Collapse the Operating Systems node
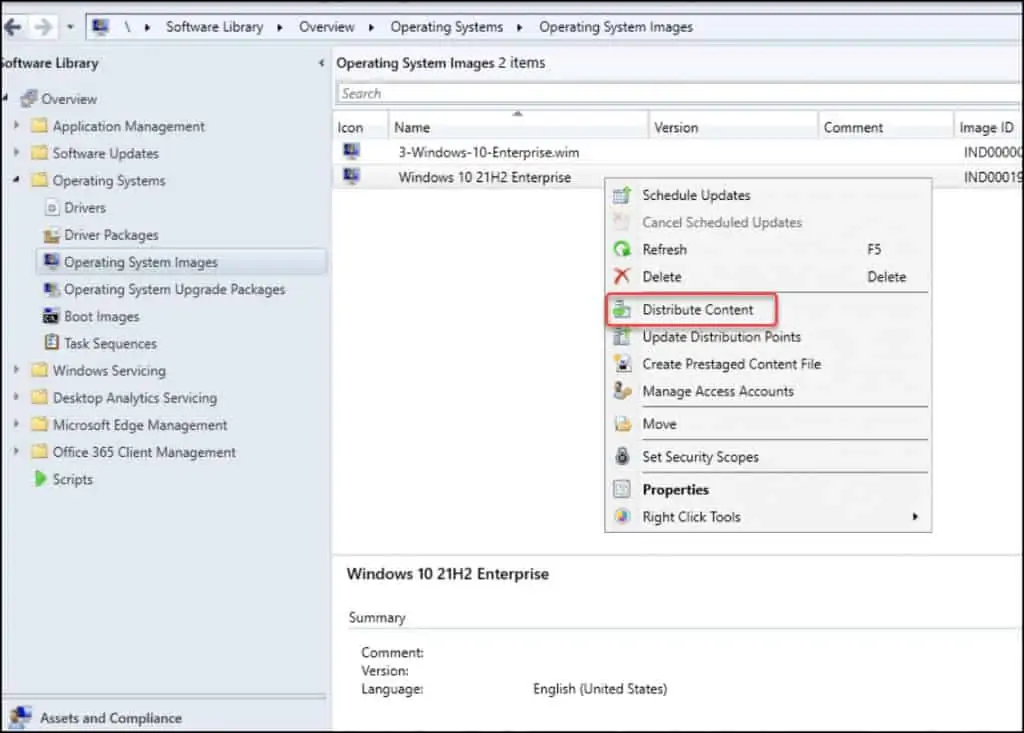This screenshot has width=1024, height=733. 16,180
